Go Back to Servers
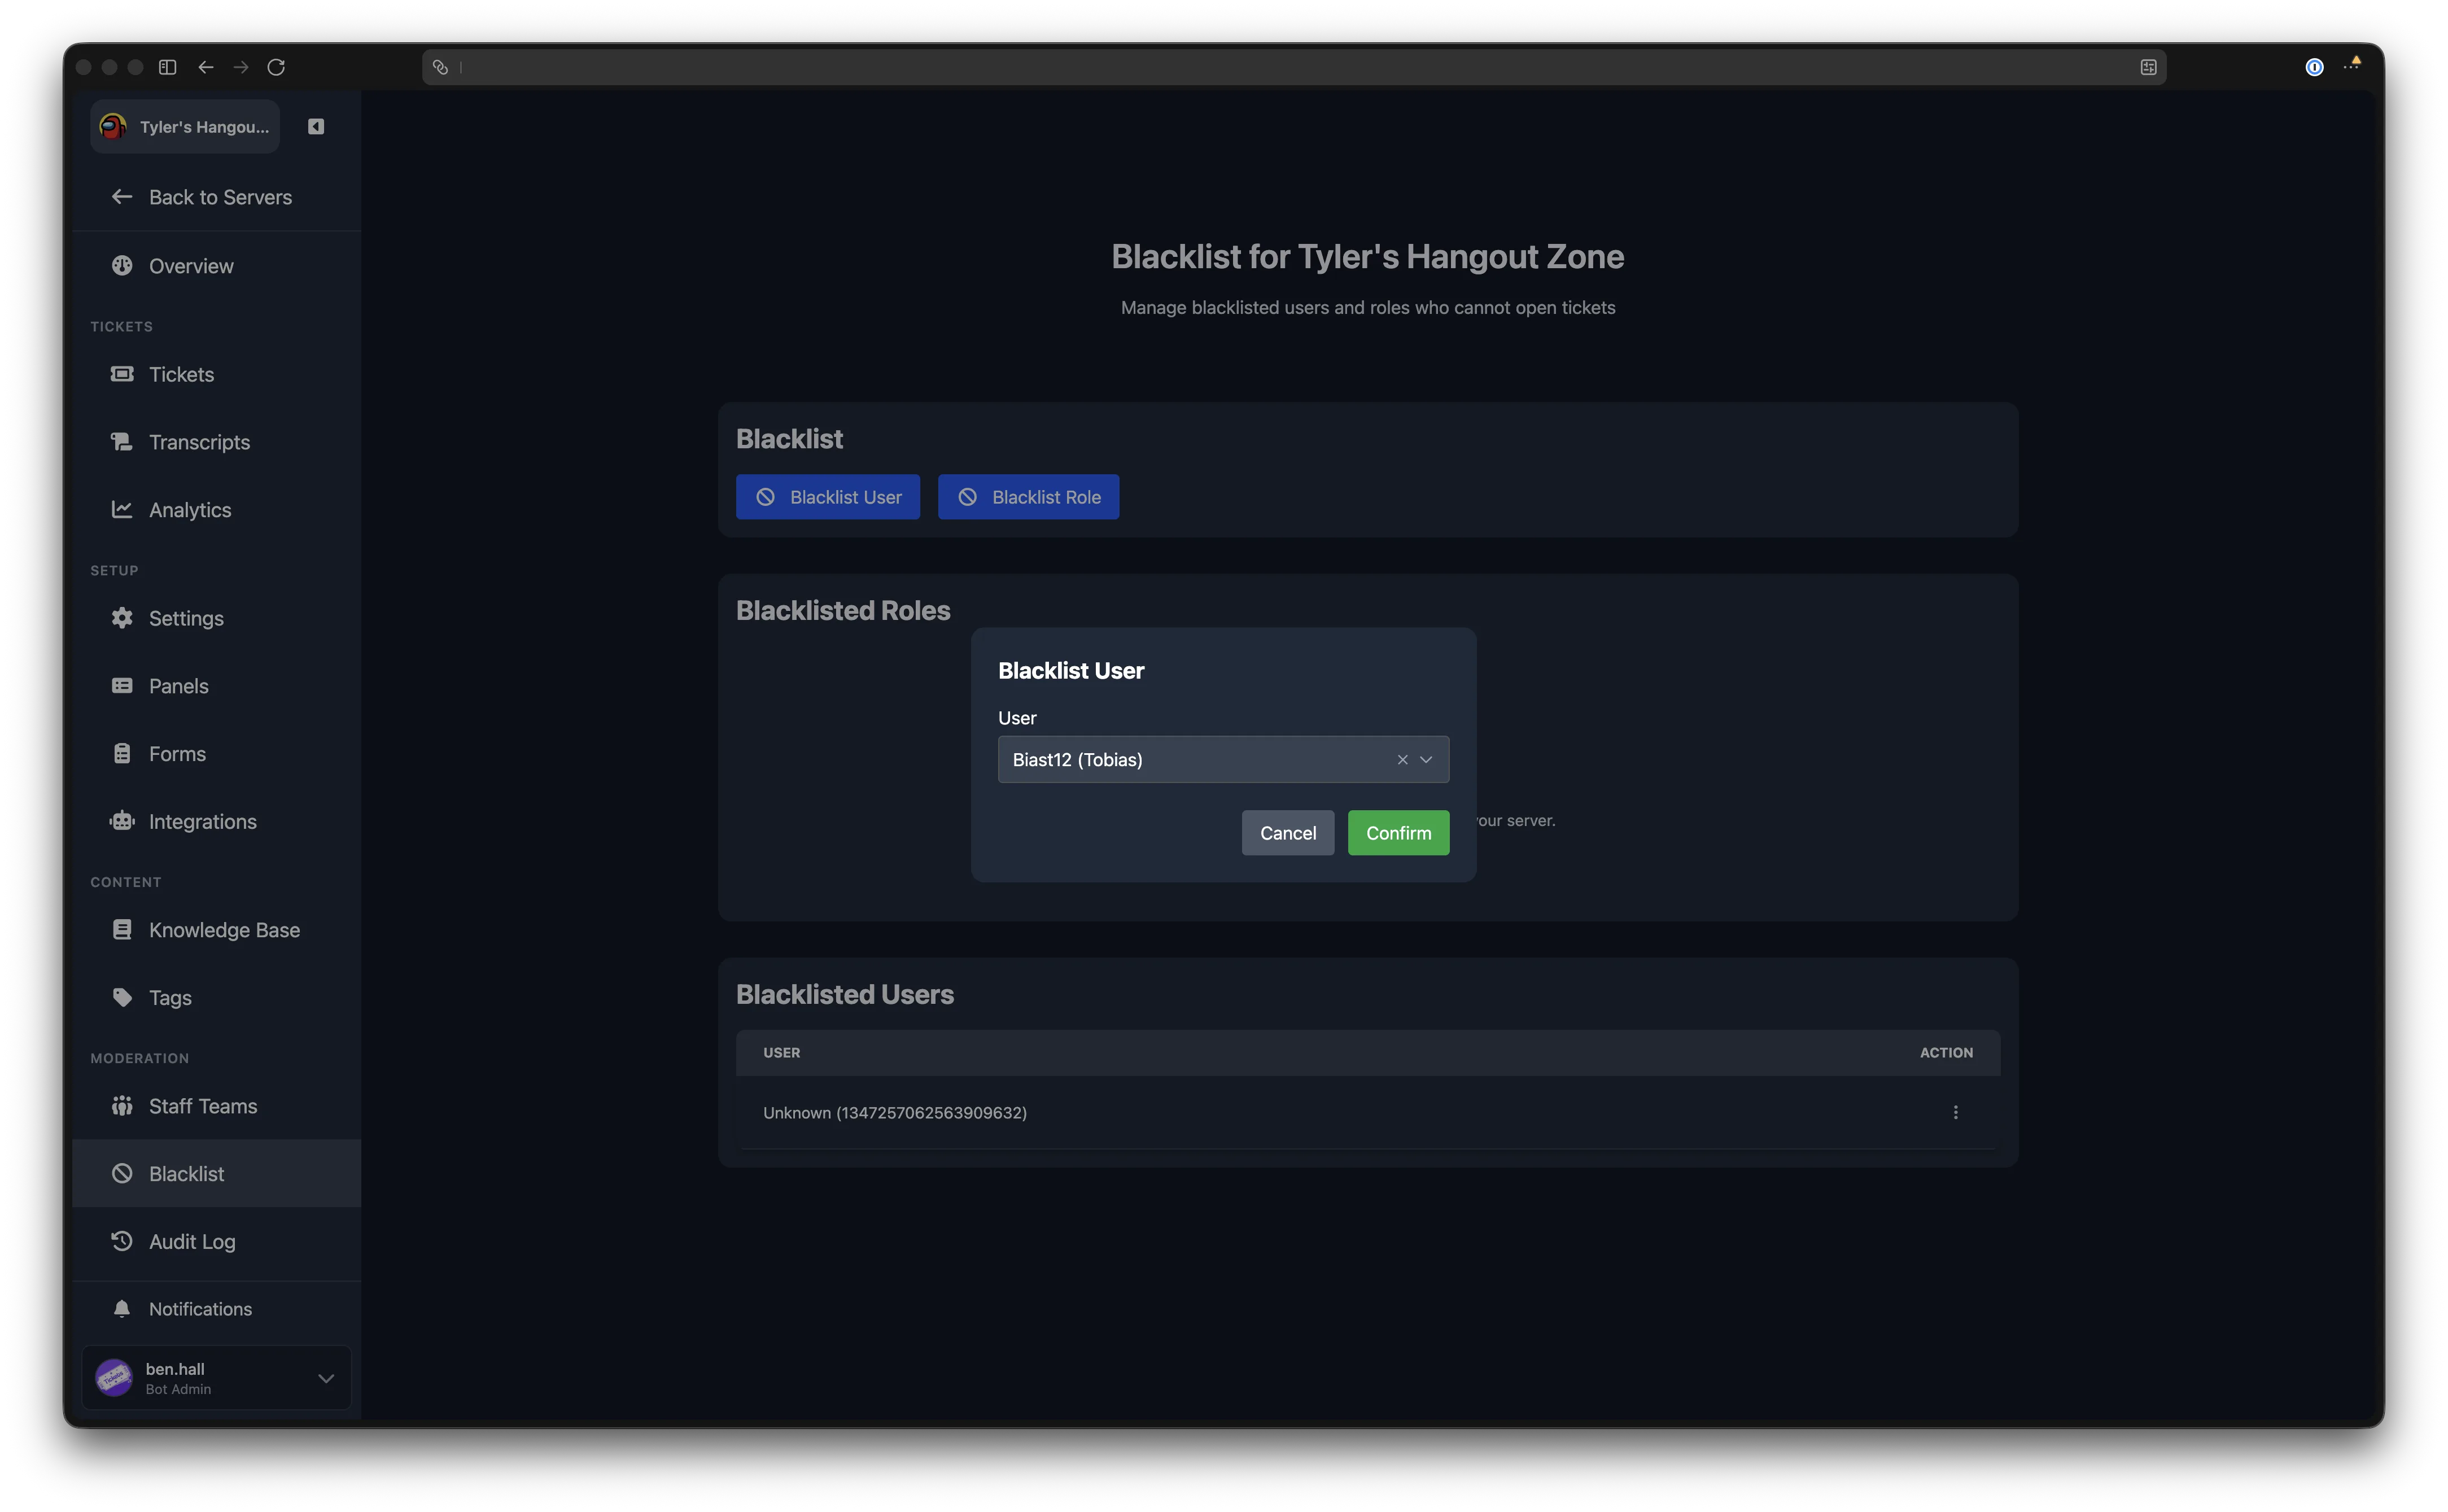This screenshot has width=2448, height=1512. click(217, 197)
